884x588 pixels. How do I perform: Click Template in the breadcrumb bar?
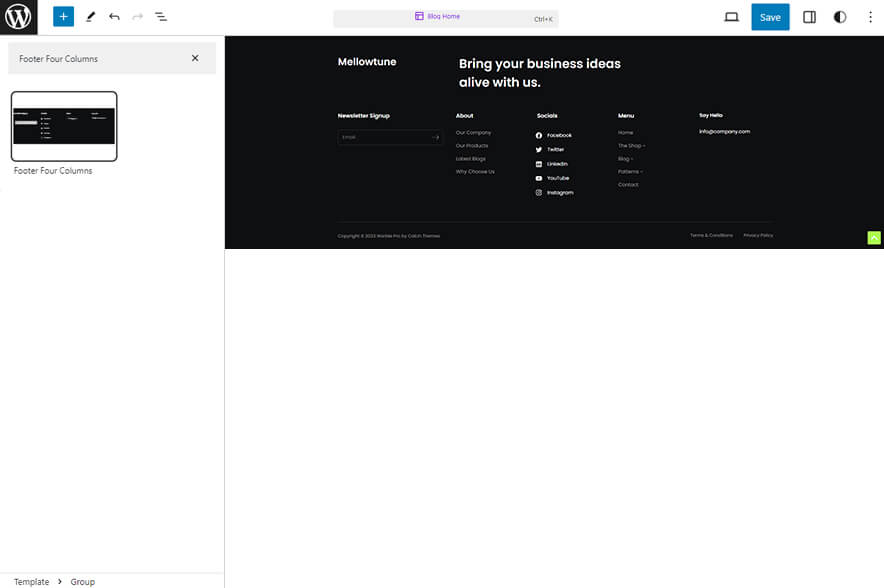click(31, 581)
